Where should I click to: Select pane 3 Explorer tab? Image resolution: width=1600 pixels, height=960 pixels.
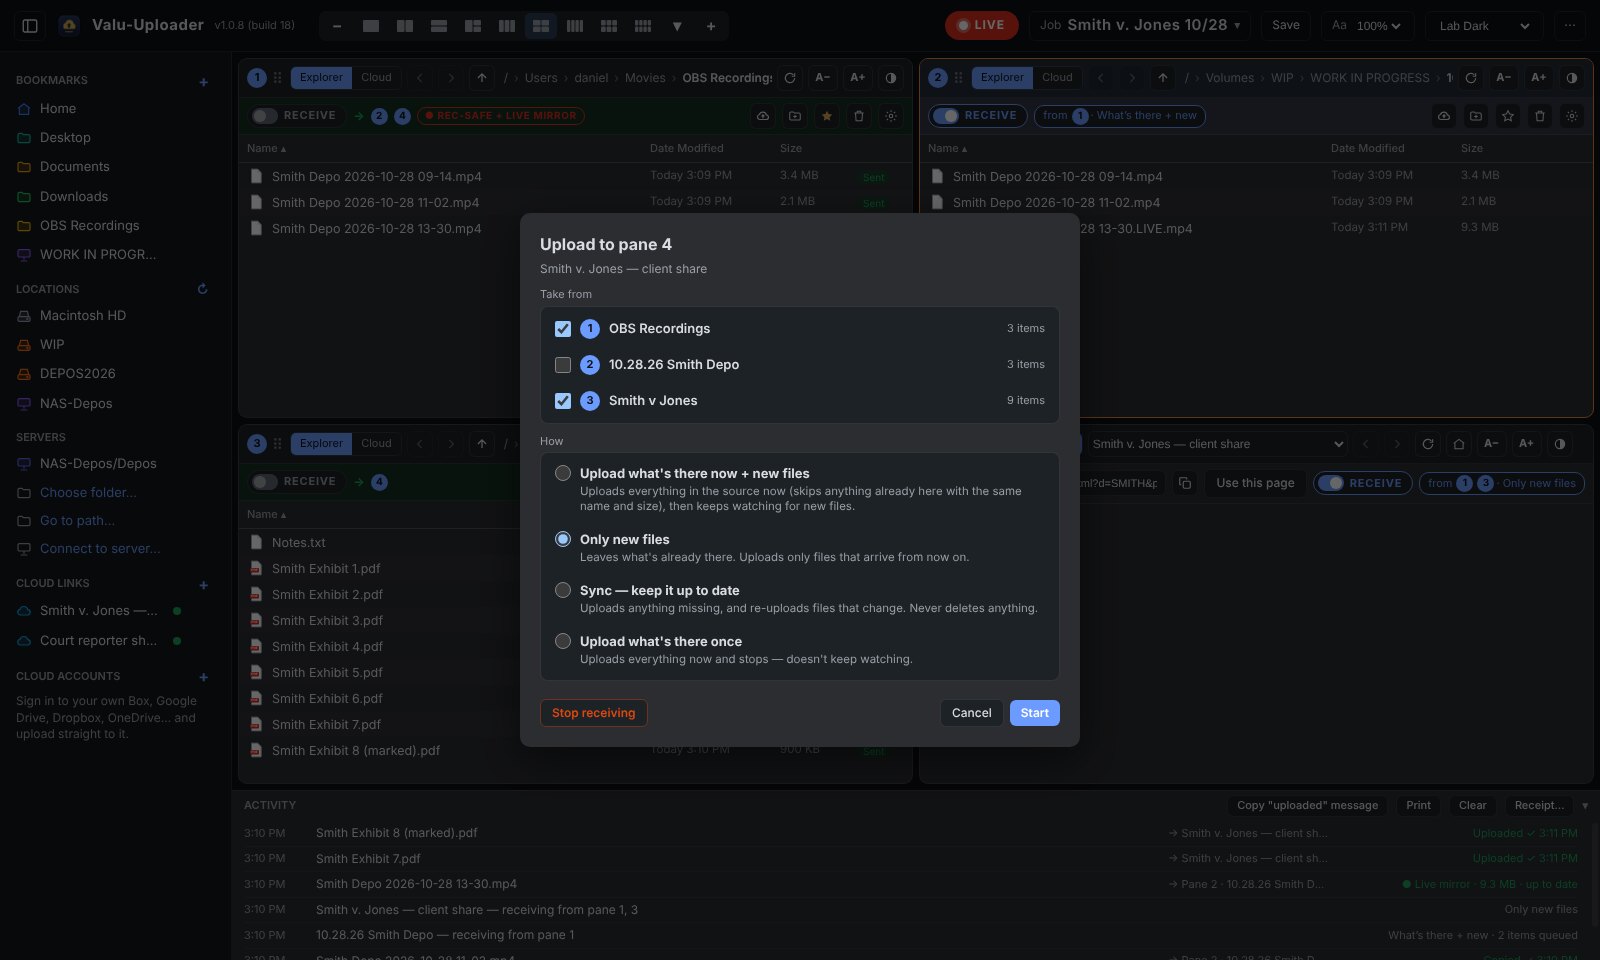[x=321, y=443]
